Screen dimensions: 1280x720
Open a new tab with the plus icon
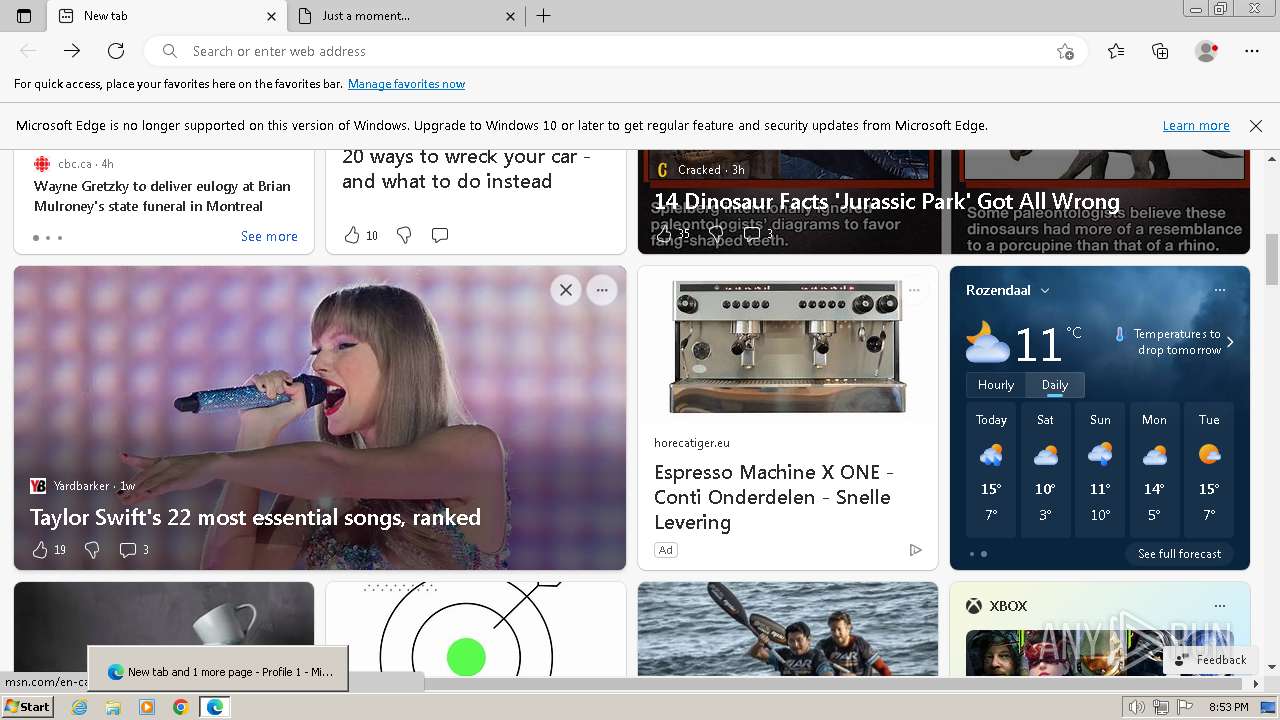543,16
